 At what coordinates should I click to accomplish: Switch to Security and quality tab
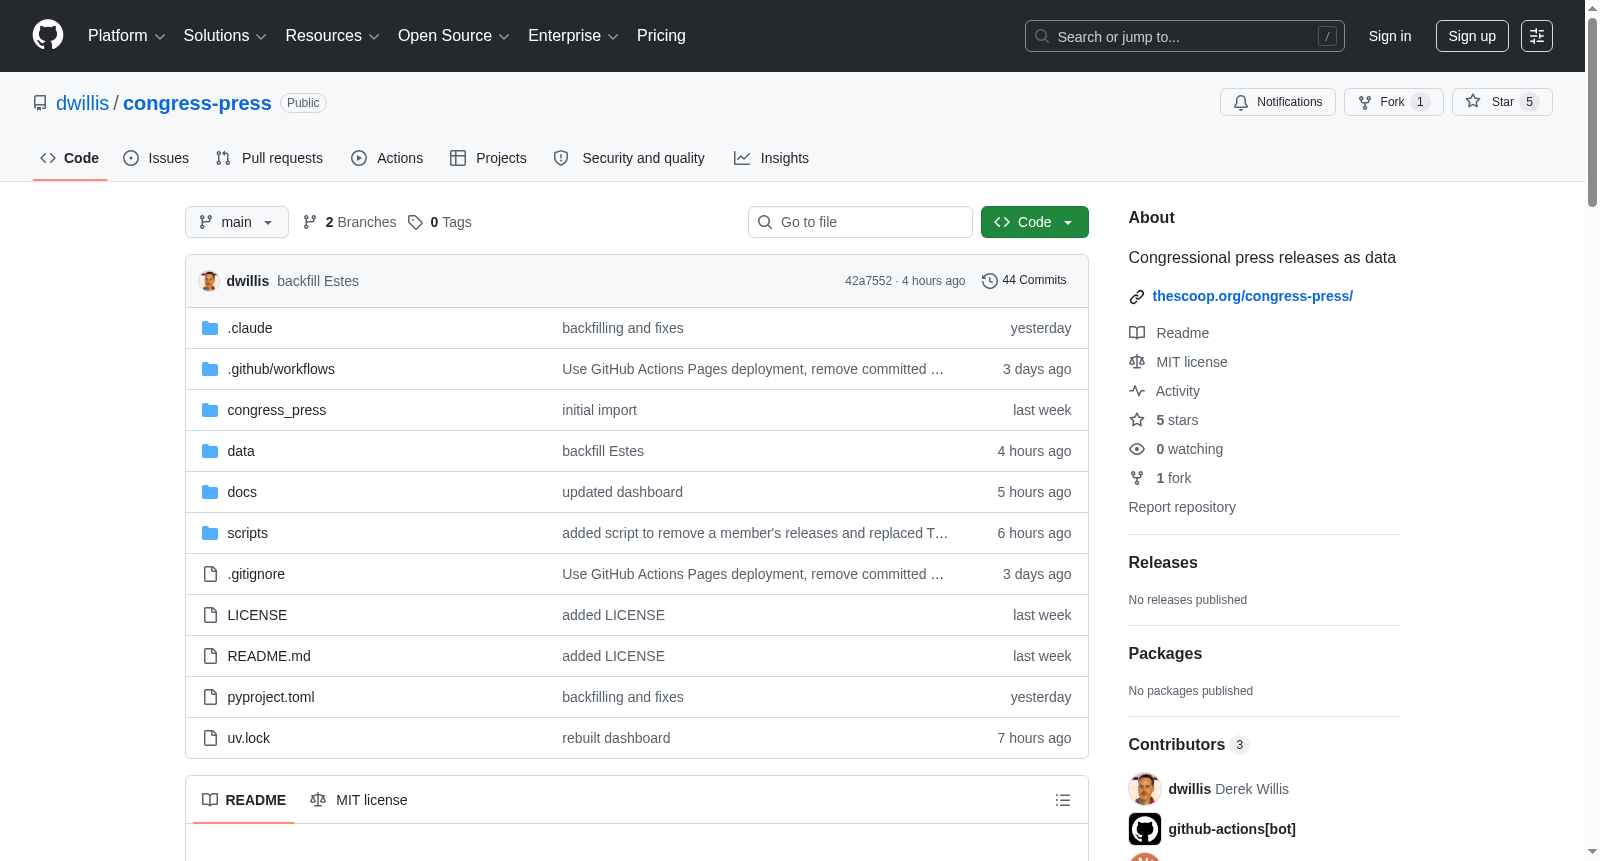coord(629,158)
